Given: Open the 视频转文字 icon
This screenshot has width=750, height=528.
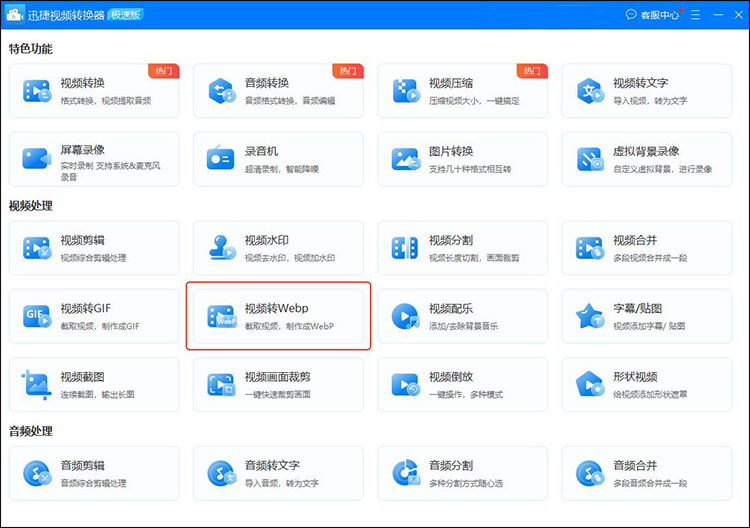Looking at the screenshot, I should [x=590, y=91].
